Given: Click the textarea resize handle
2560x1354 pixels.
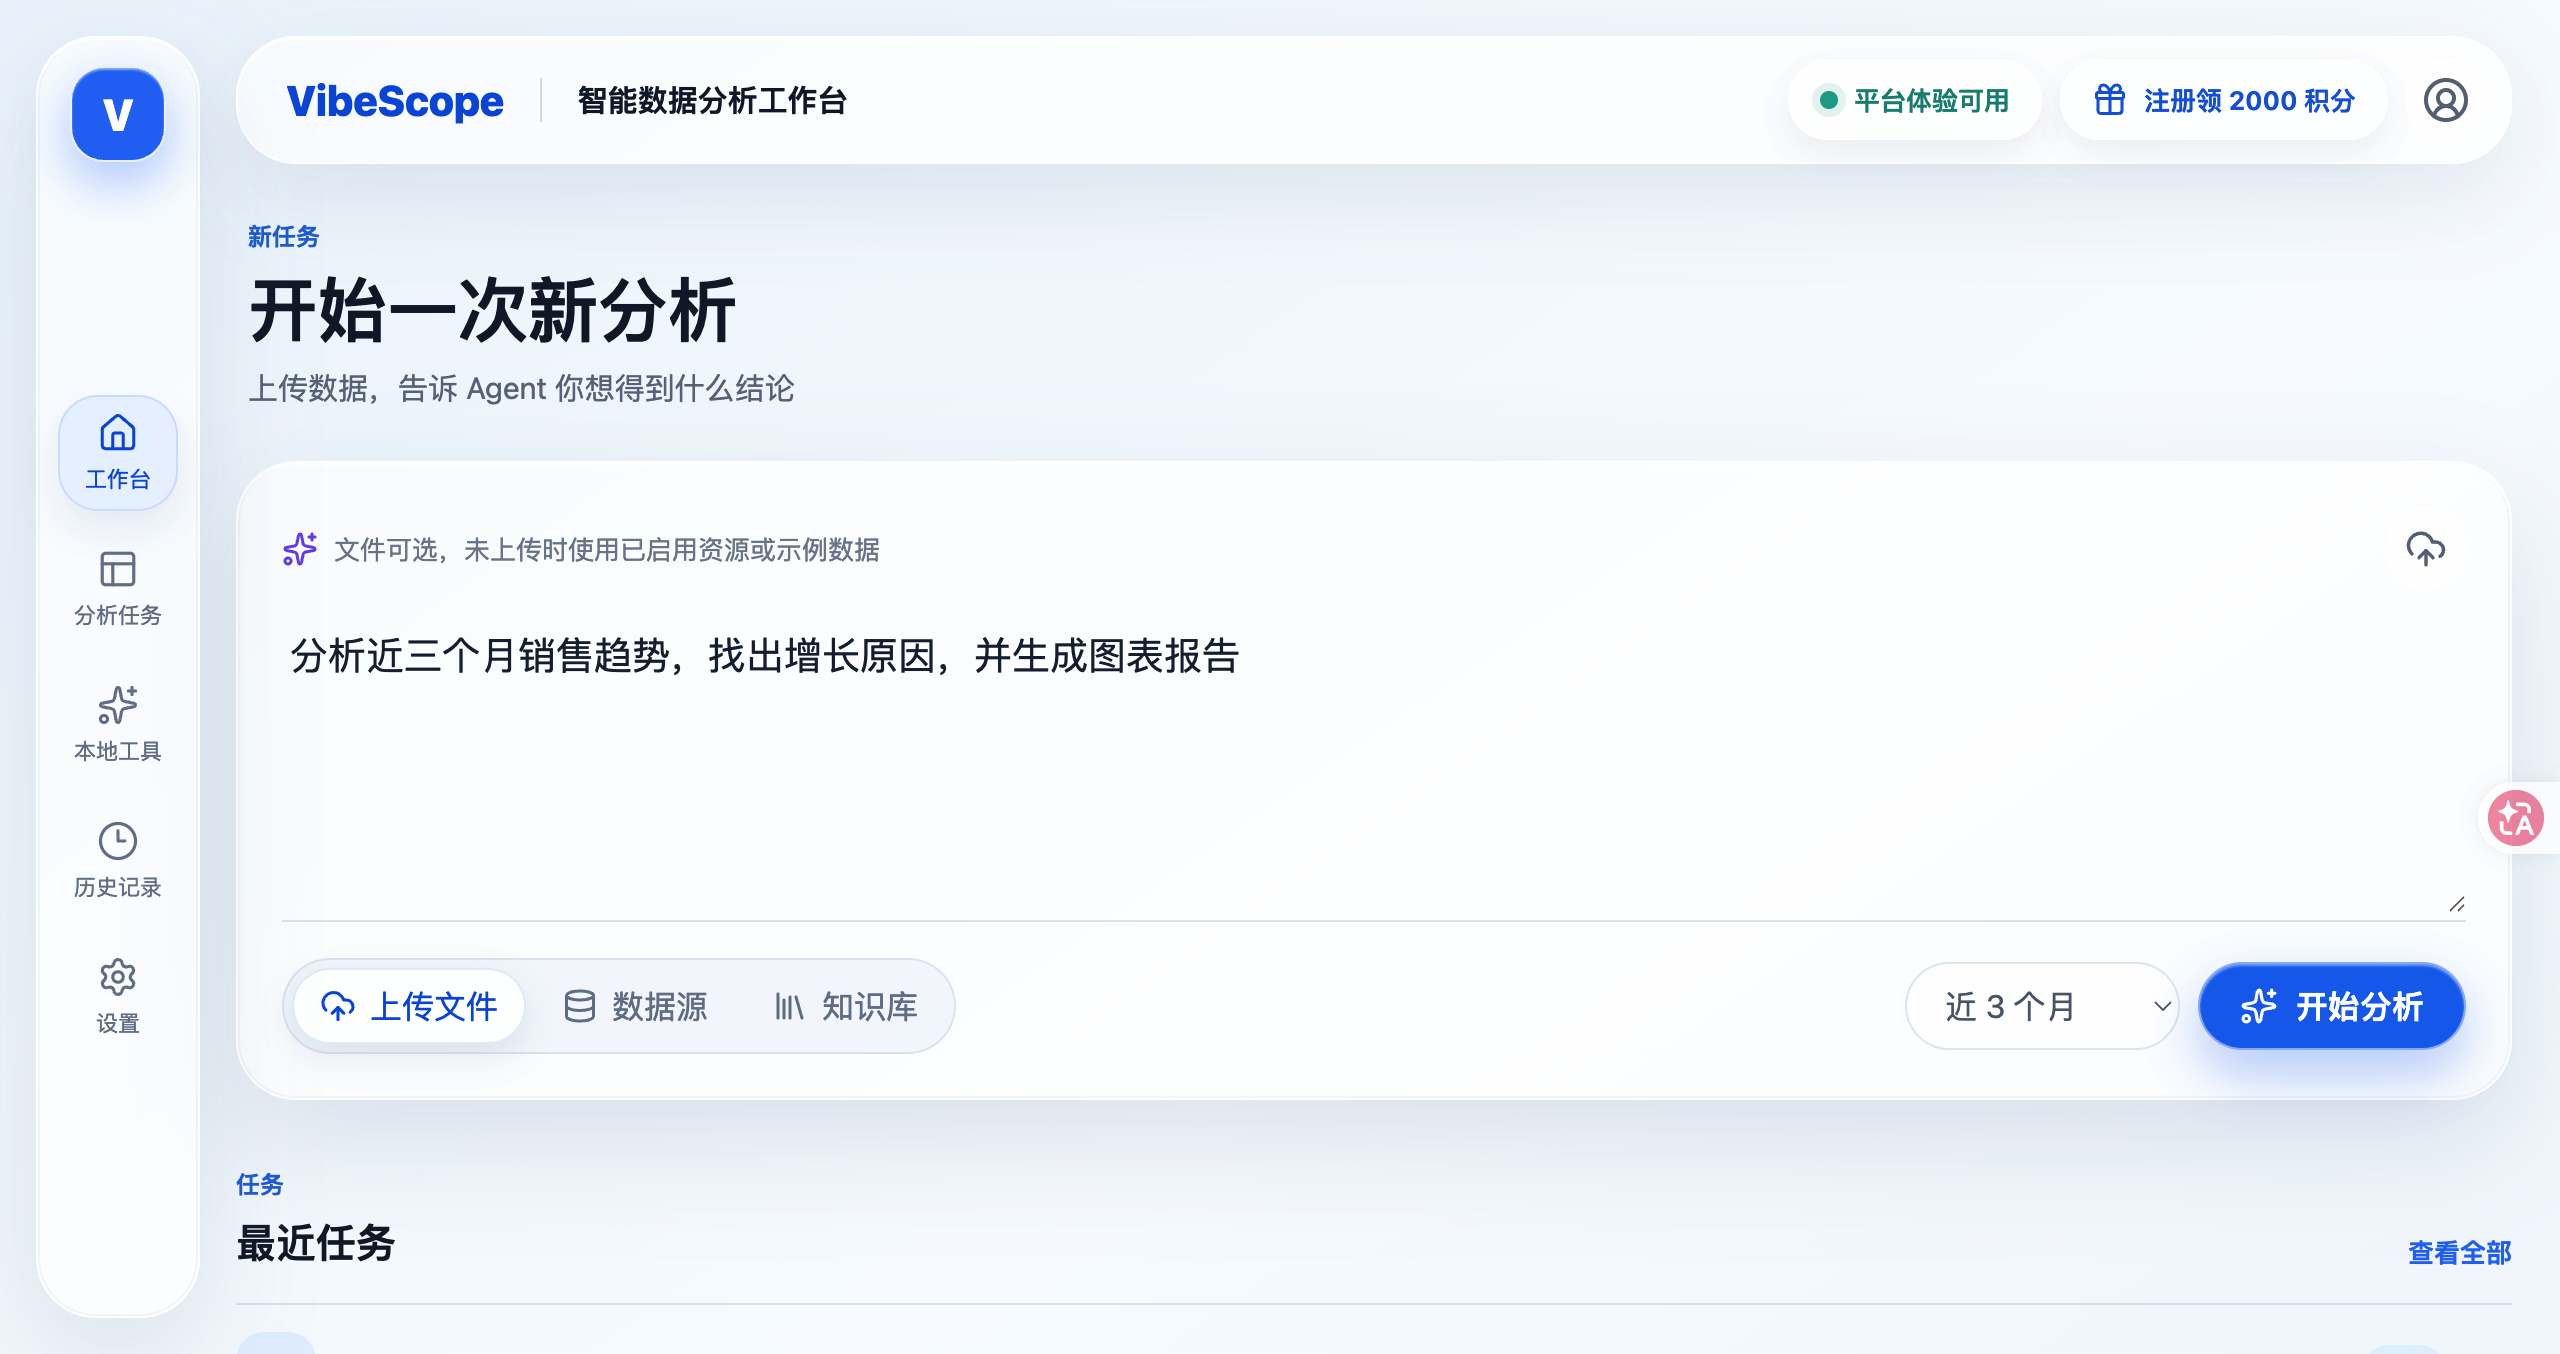Looking at the screenshot, I should [x=2456, y=904].
